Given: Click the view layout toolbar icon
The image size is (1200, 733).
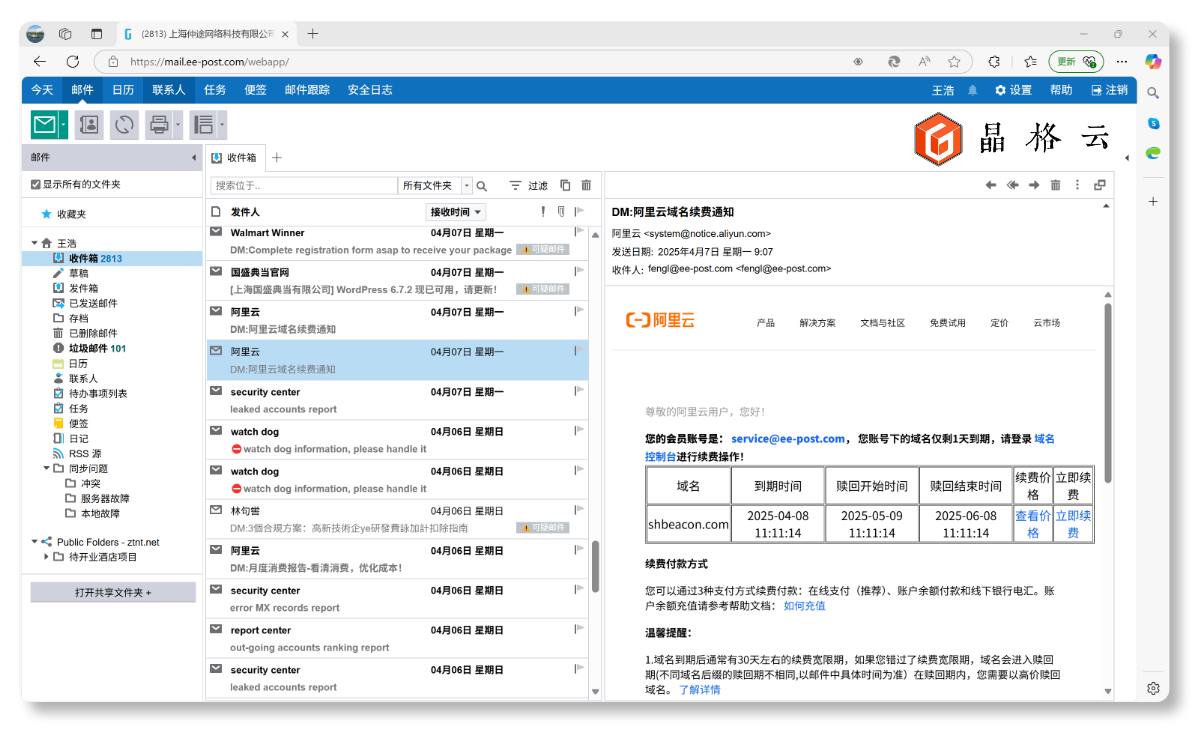Looking at the screenshot, I should coord(204,125).
